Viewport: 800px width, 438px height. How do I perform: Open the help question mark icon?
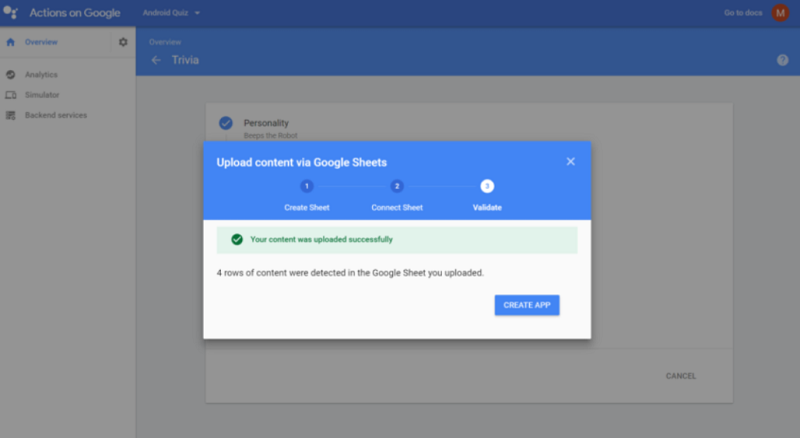pos(783,60)
